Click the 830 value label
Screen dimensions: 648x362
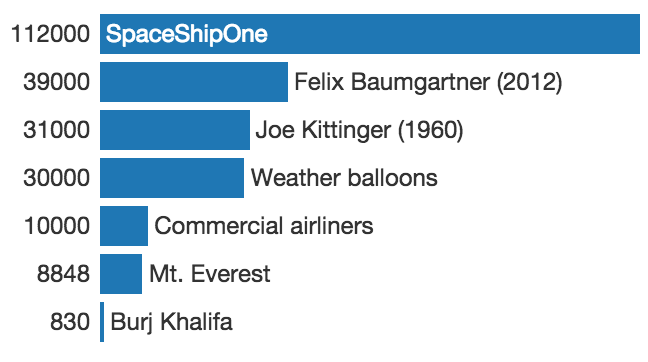70,322
